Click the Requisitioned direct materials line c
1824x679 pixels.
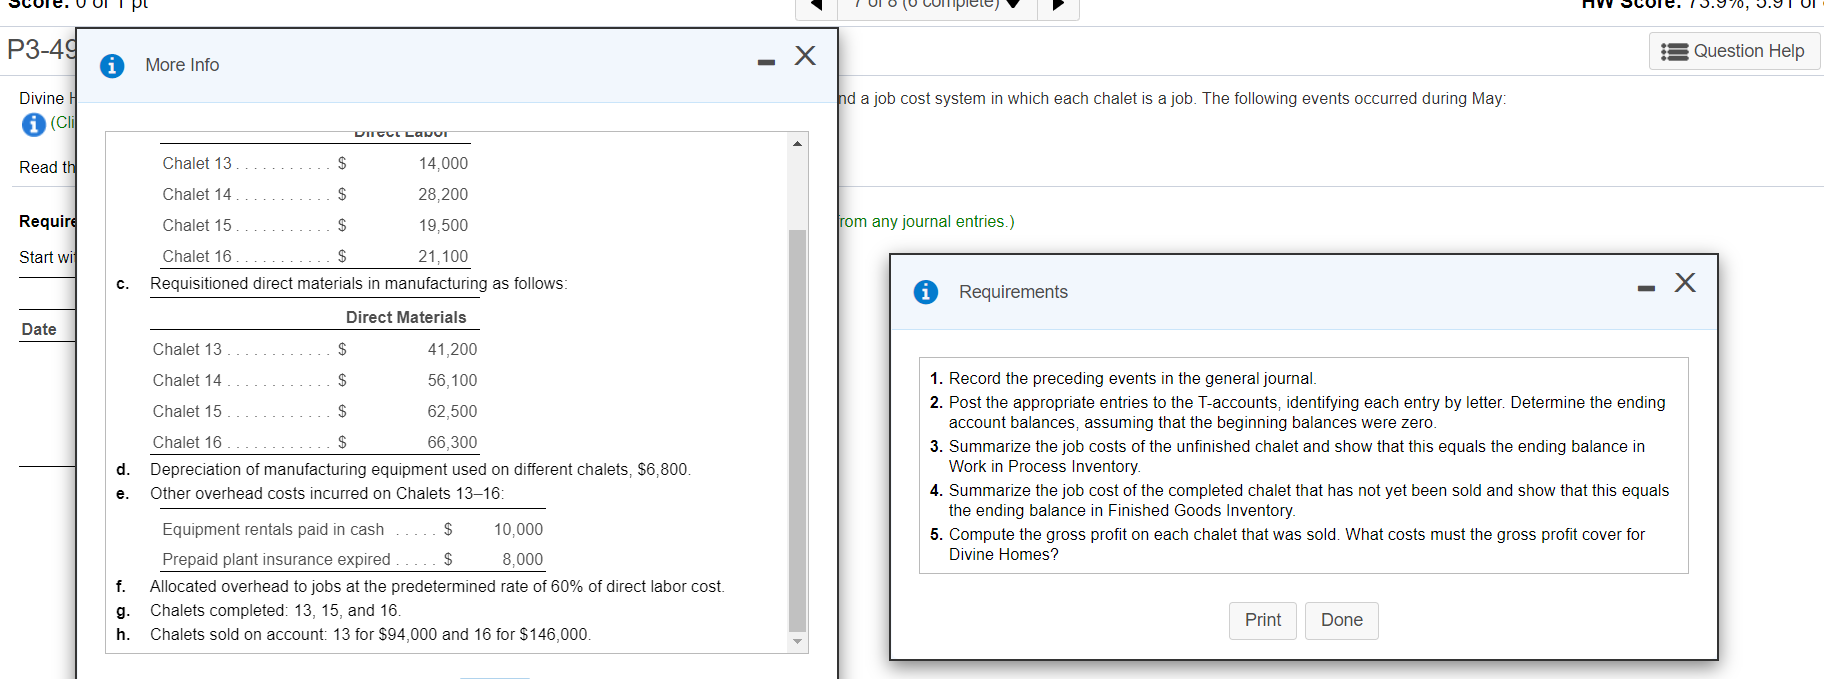(358, 284)
